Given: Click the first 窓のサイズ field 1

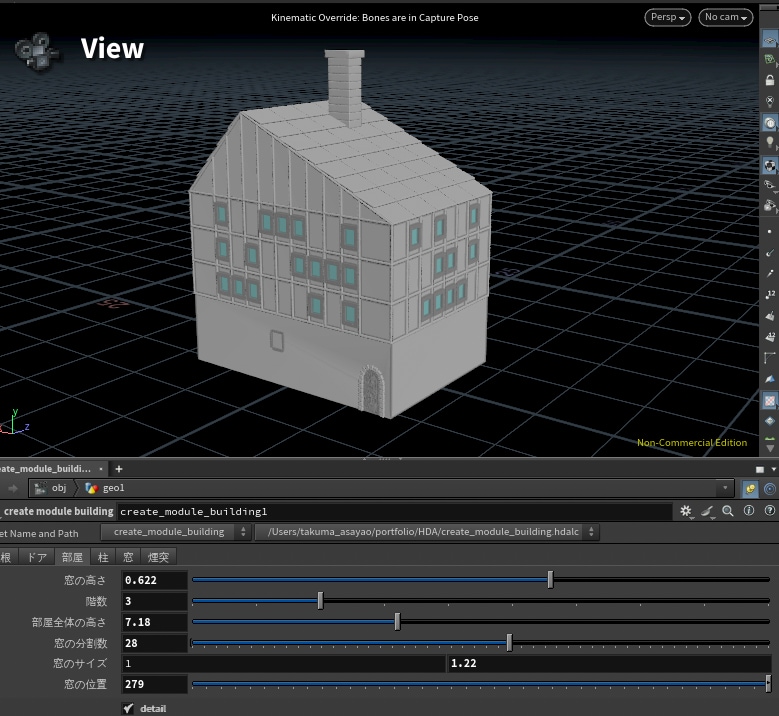Looking at the screenshot, I should (284, 663).
